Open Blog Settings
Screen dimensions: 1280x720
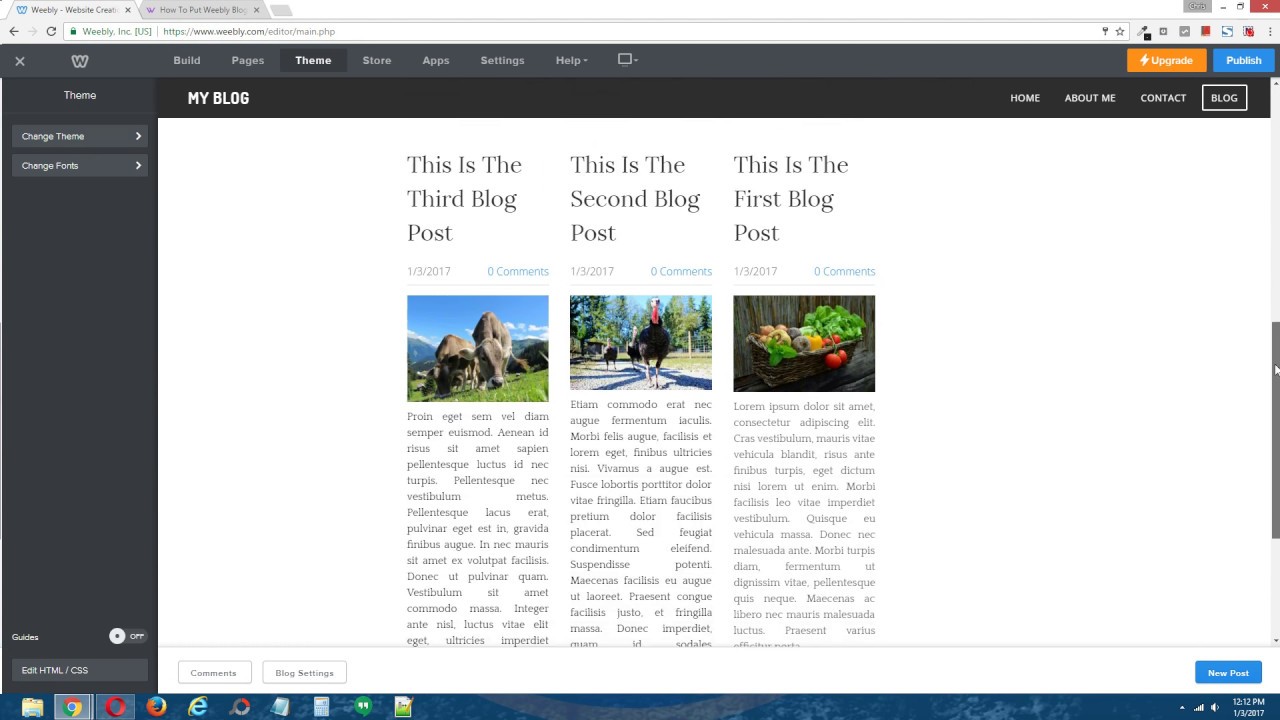(304, 673)
